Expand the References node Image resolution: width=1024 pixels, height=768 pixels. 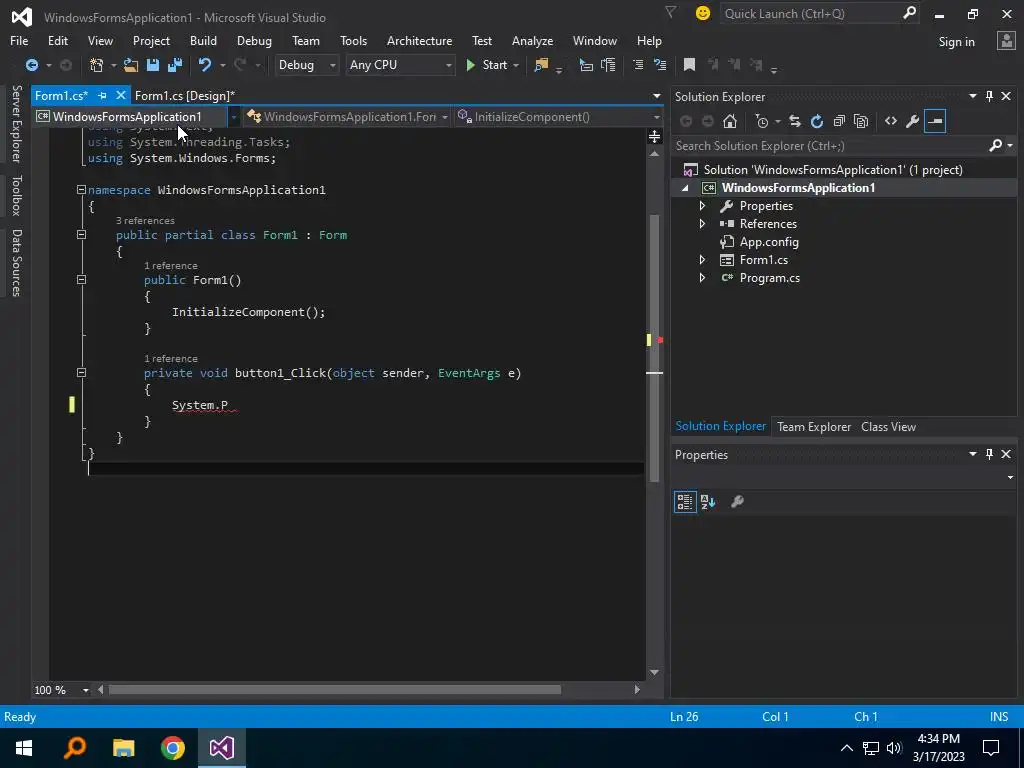pyautogui.click(x=702, y=223)
